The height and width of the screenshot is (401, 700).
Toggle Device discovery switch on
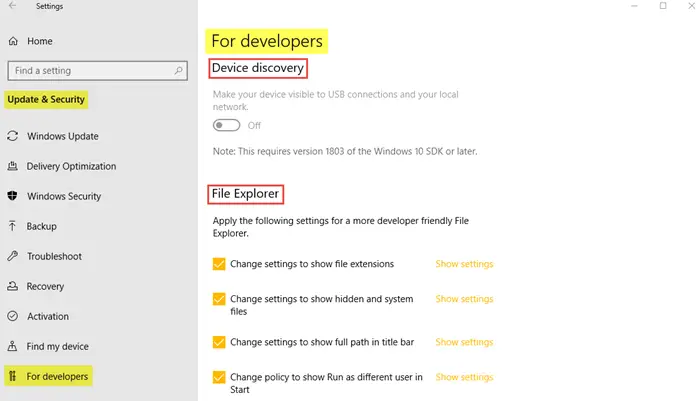[226, 125]
